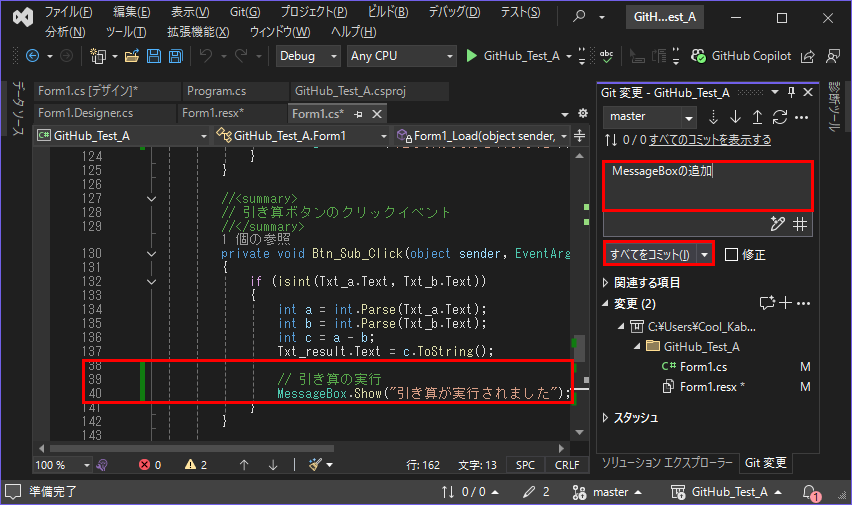Click the Git sync circular arrows icon
Image resolution: width=852 pixels, height=505 pixels.
click(x=780, y=117)
